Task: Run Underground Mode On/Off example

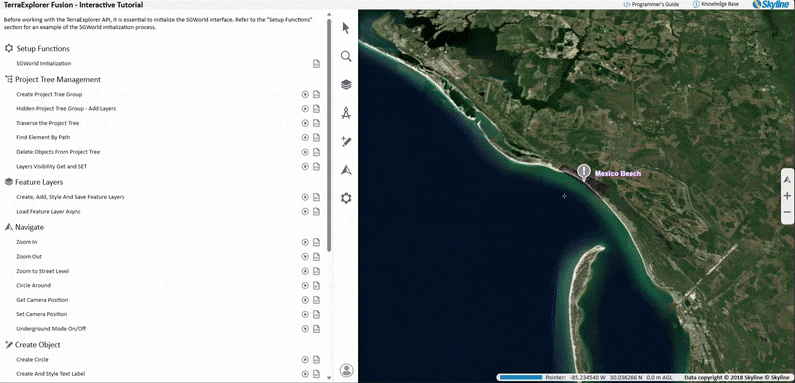Action: click(x=305, y=329)
